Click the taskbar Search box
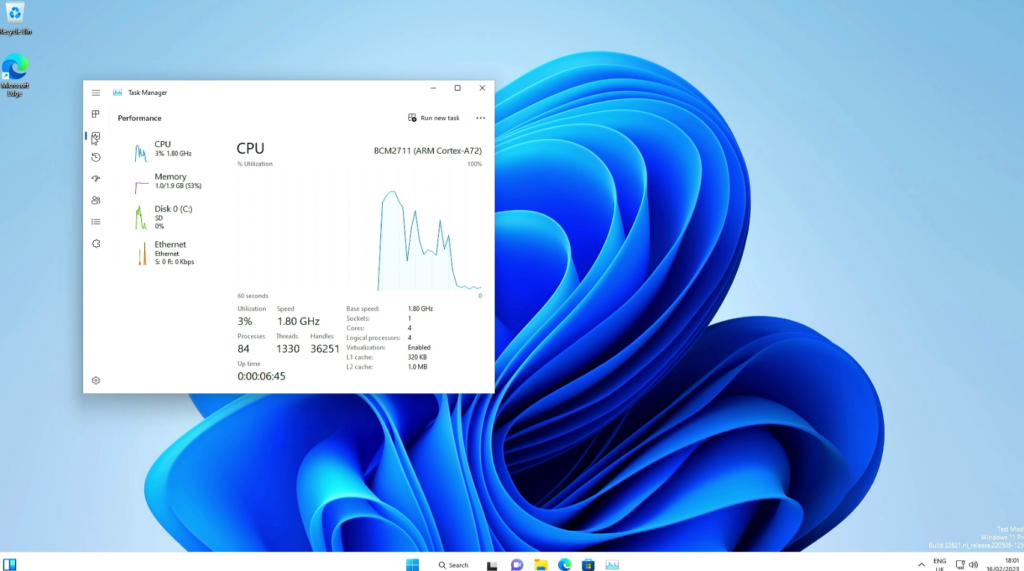Screen dimensions: 1024x571 coord(453,565)
